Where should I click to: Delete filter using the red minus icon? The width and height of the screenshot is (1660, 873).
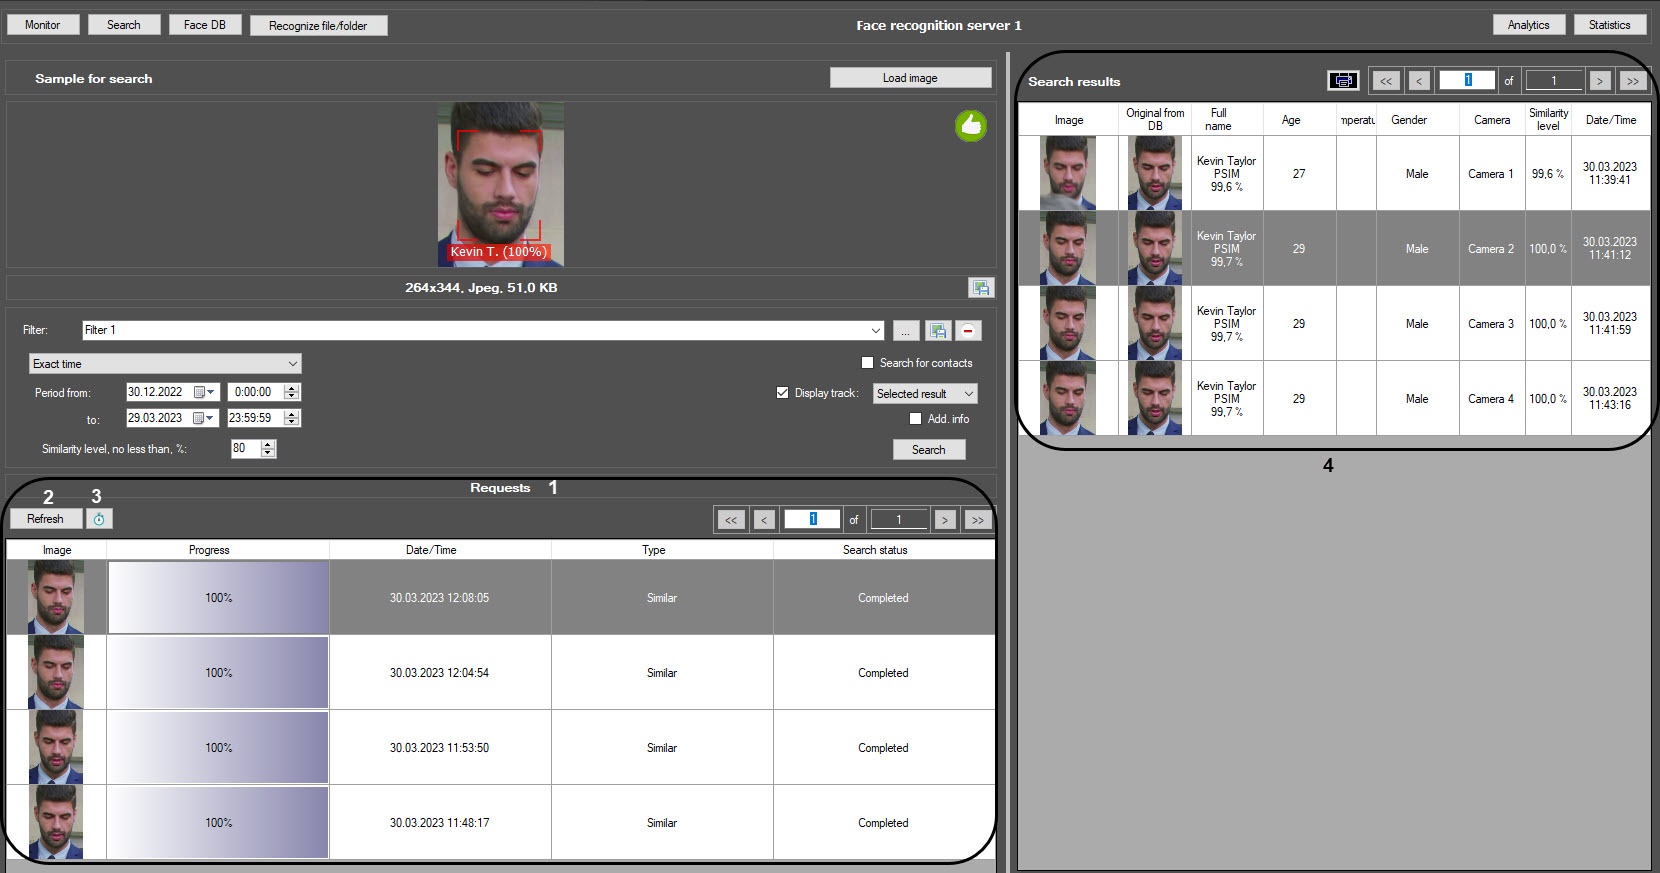pos(968,330)
